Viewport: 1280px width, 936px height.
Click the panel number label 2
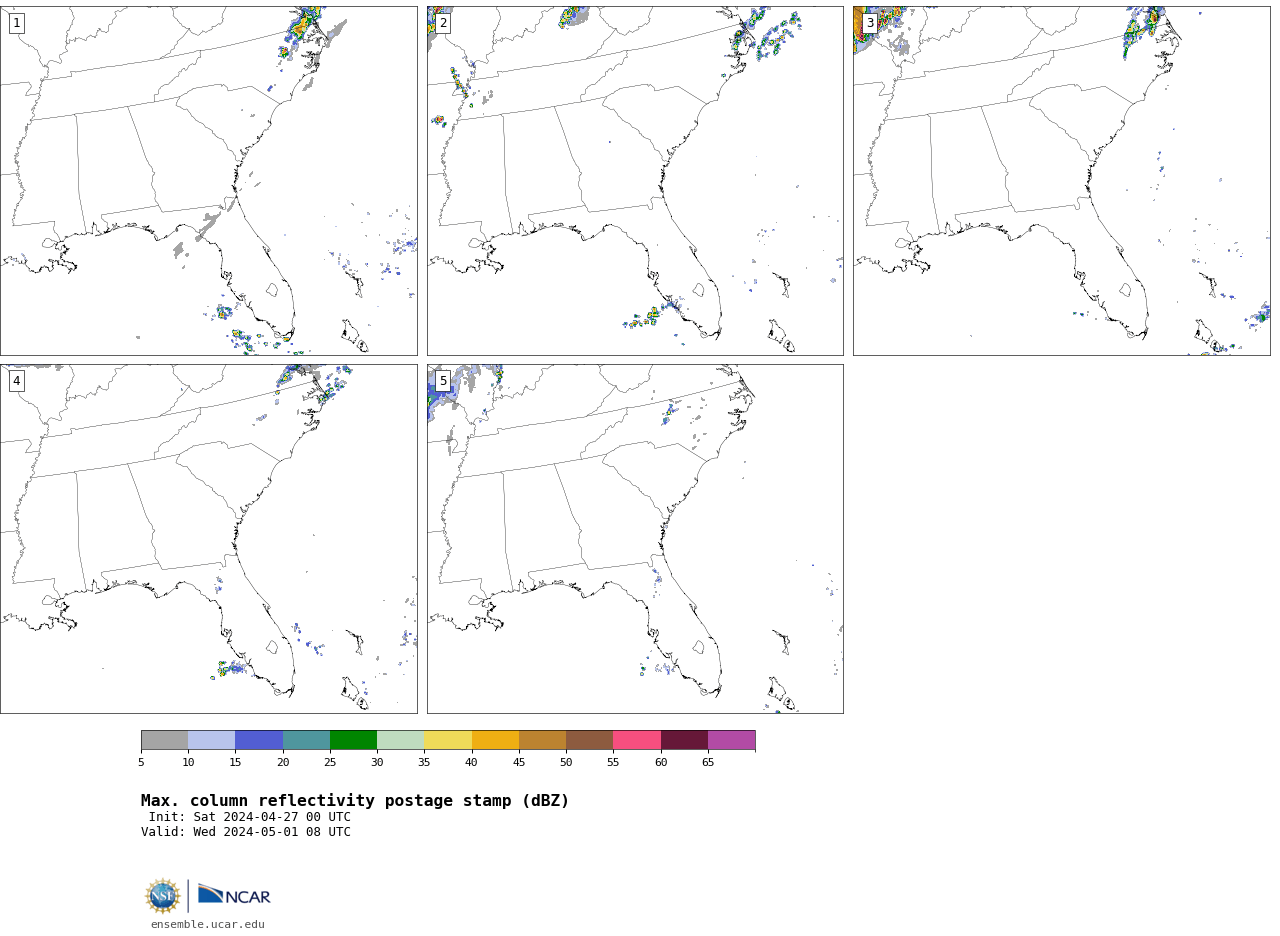point(443,23)
